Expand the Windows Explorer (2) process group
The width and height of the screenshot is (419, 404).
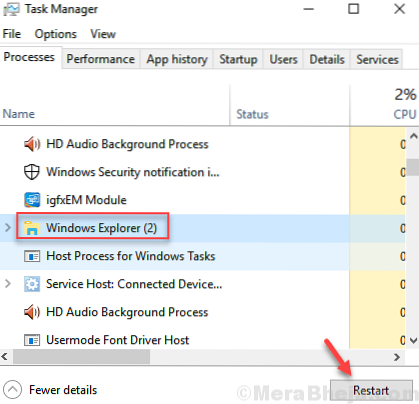pyautogui.click(x=8, y=228)
